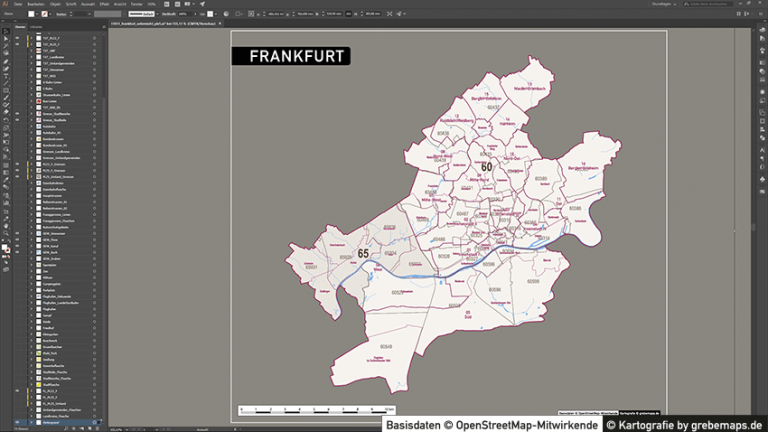768x432 pixels.
Task: Select the Gradient tool
Action: tap(6, 173)
